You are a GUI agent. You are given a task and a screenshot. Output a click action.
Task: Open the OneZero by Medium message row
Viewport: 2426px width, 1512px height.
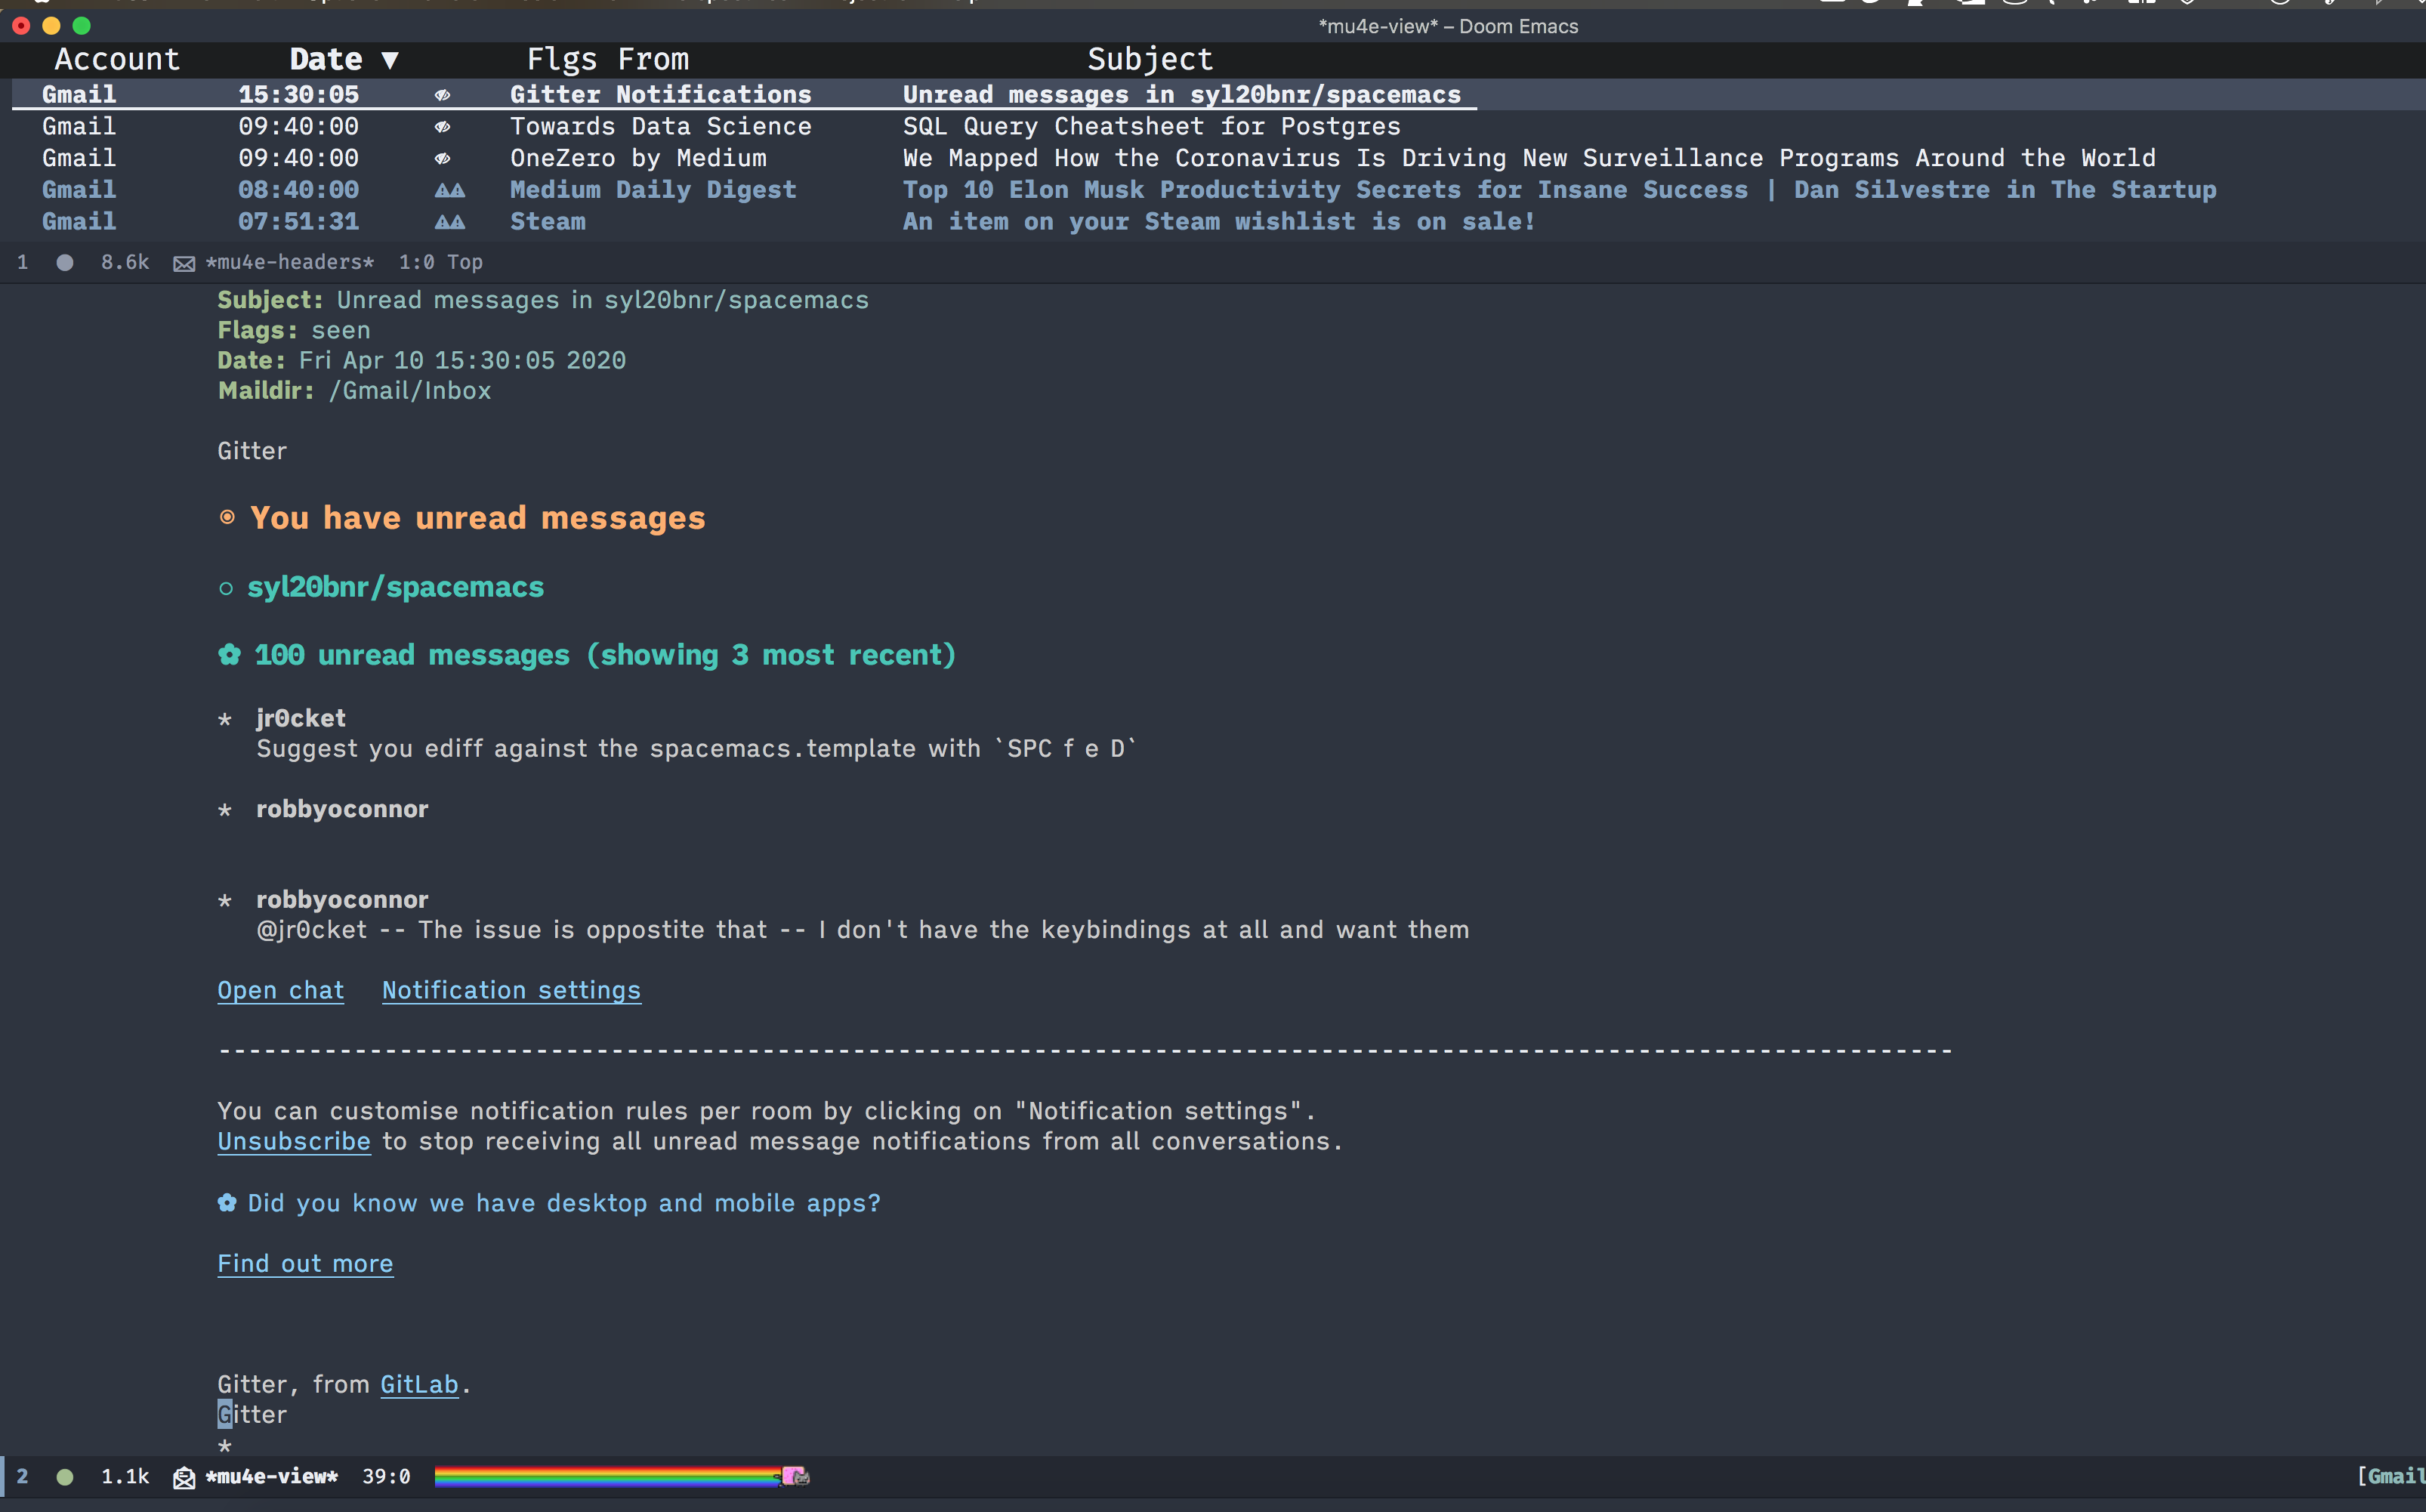click(638, 158)
